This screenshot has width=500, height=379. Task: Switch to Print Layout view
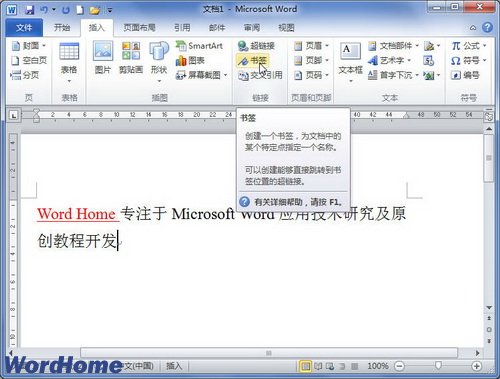point(305,366)
